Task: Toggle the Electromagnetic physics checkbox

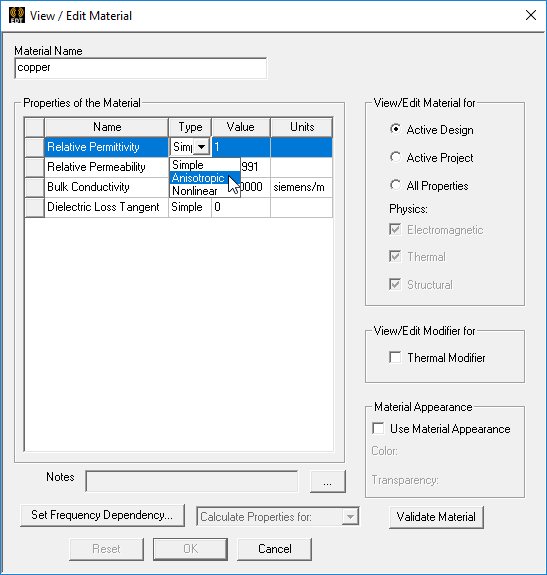Action: point(395,230)
